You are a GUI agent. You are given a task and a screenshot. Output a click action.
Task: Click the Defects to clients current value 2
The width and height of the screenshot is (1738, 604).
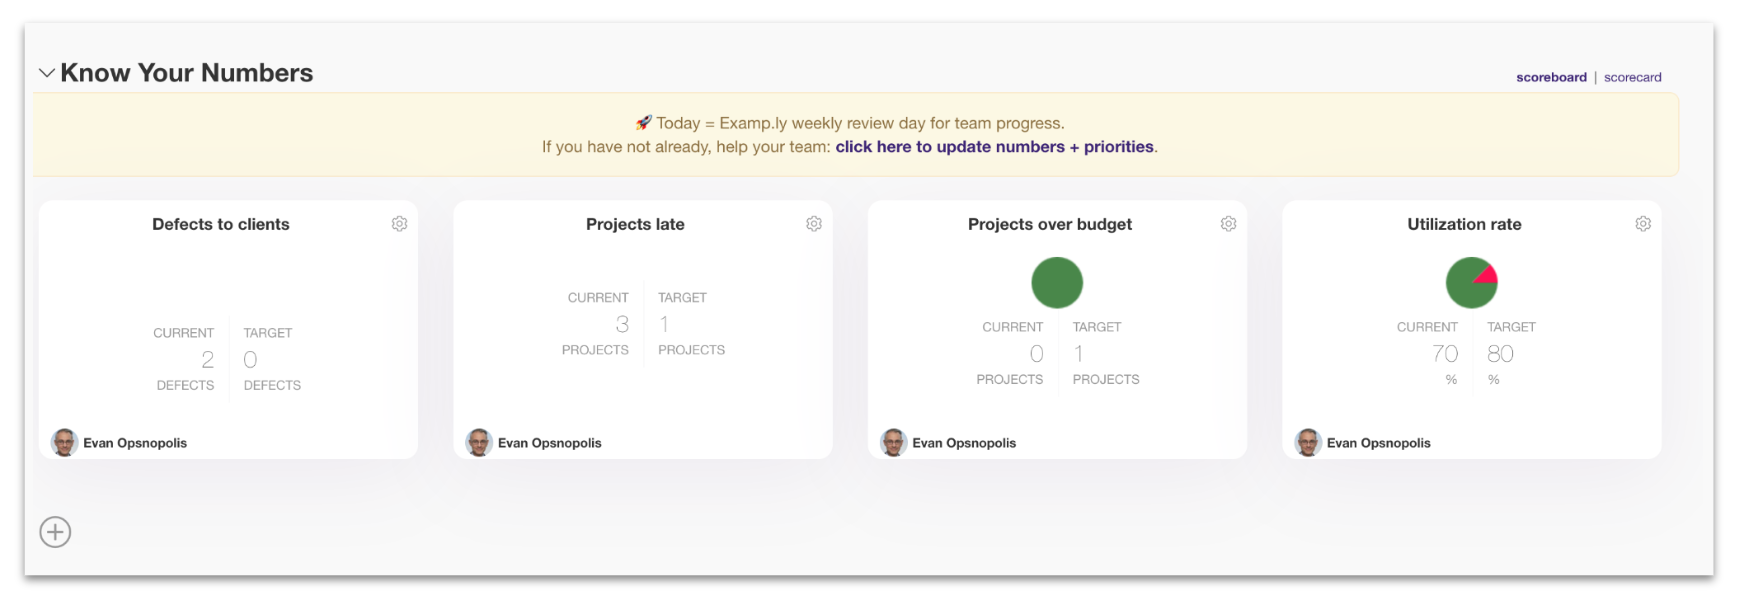point(207,360)
